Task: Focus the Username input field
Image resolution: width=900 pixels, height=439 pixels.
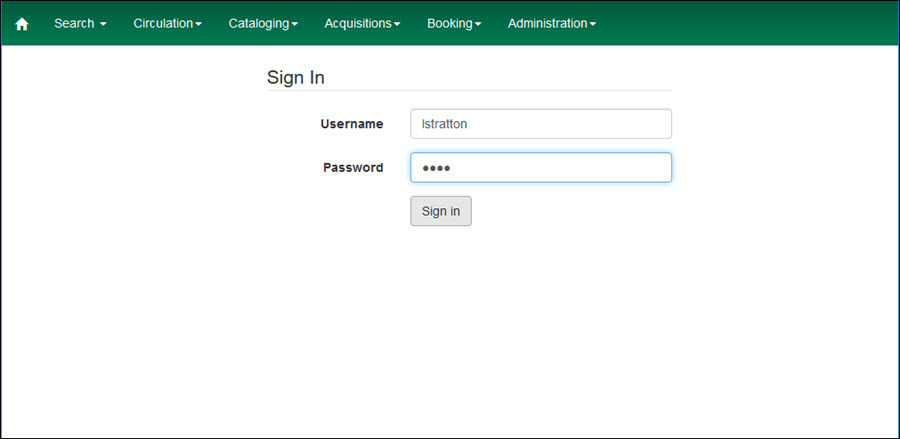Action: tap(541, 124)
